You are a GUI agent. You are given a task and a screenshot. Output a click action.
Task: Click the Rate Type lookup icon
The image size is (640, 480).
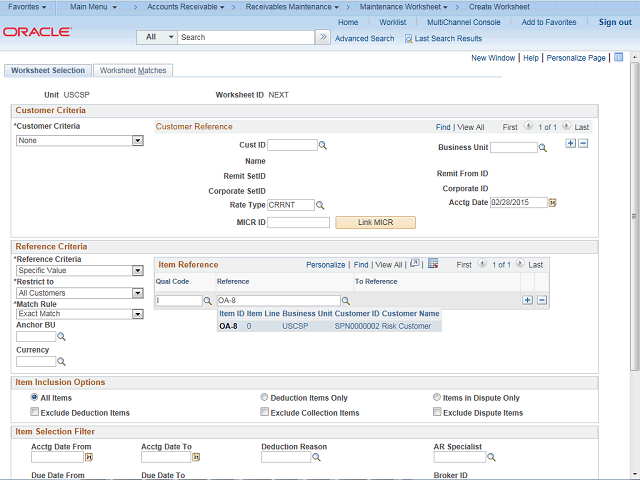pyautogui.click(x=322, y=205)
